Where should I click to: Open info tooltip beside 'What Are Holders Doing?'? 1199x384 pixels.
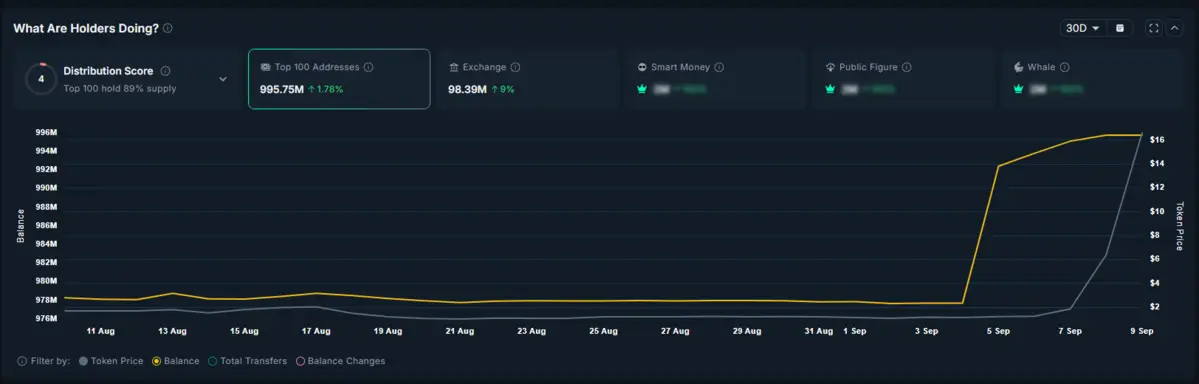[x=167, y=28]
